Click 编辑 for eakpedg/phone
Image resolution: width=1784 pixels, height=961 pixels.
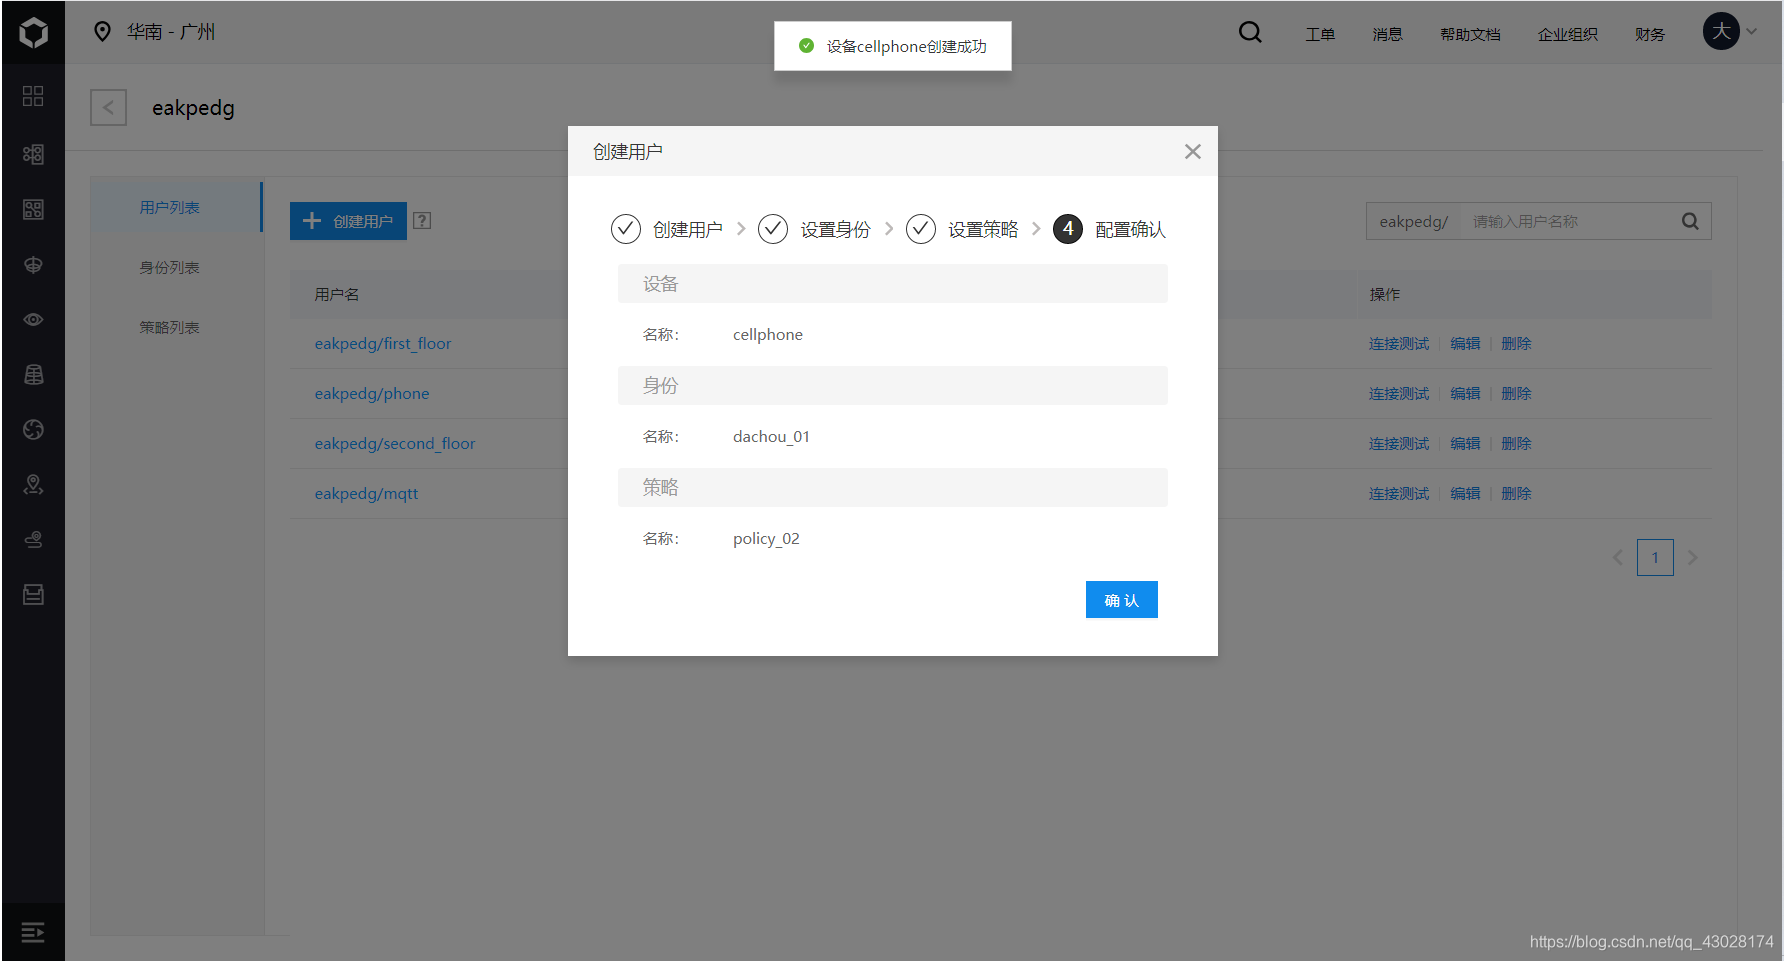pyautogui.click(x=1465, y=394)
